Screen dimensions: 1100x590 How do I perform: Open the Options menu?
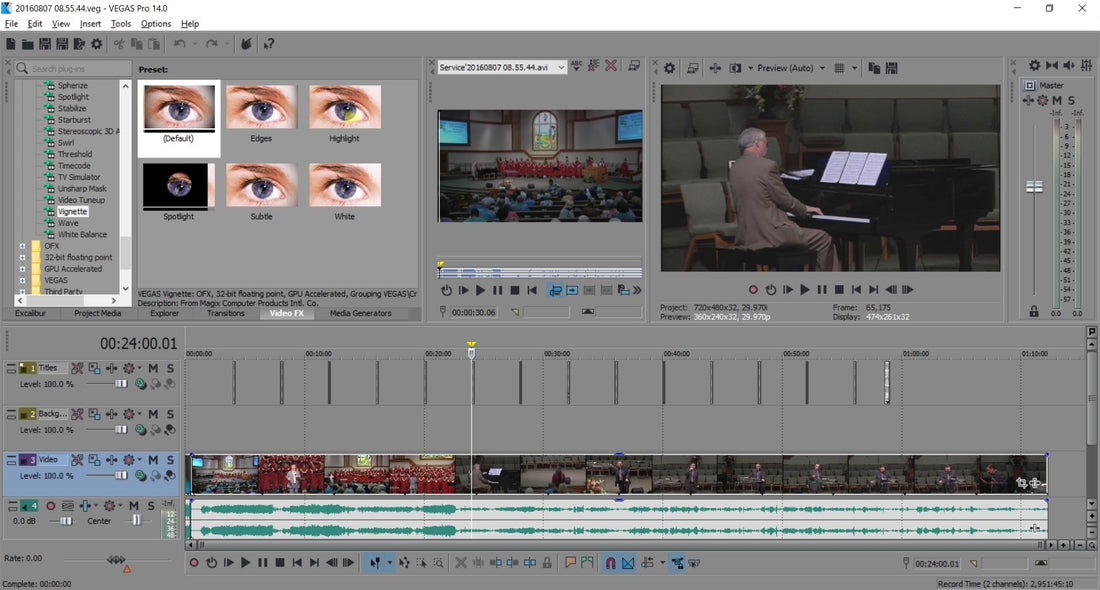[x=156, y=23]
